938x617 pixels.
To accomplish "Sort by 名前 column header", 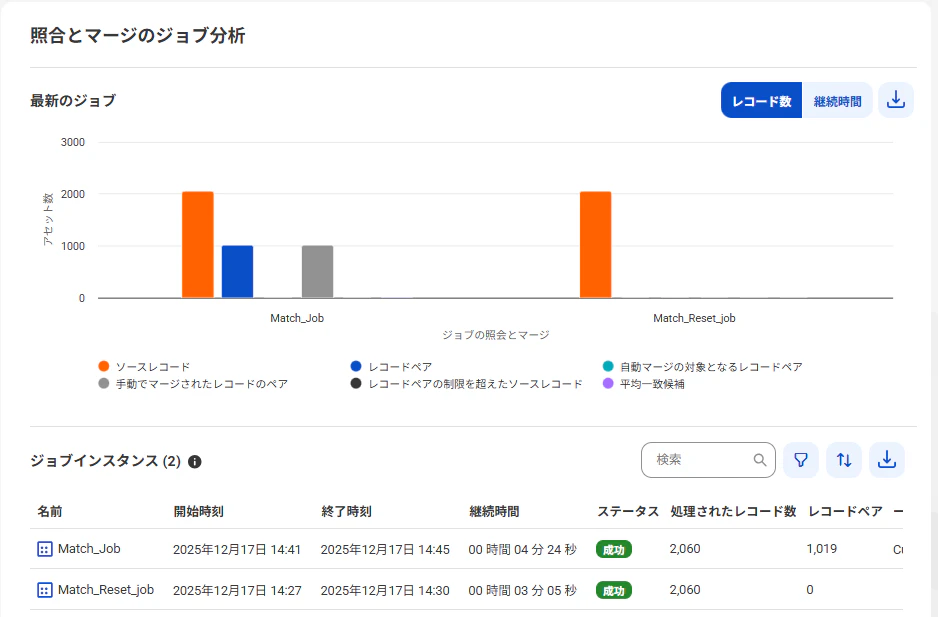I will click(50, 512).
